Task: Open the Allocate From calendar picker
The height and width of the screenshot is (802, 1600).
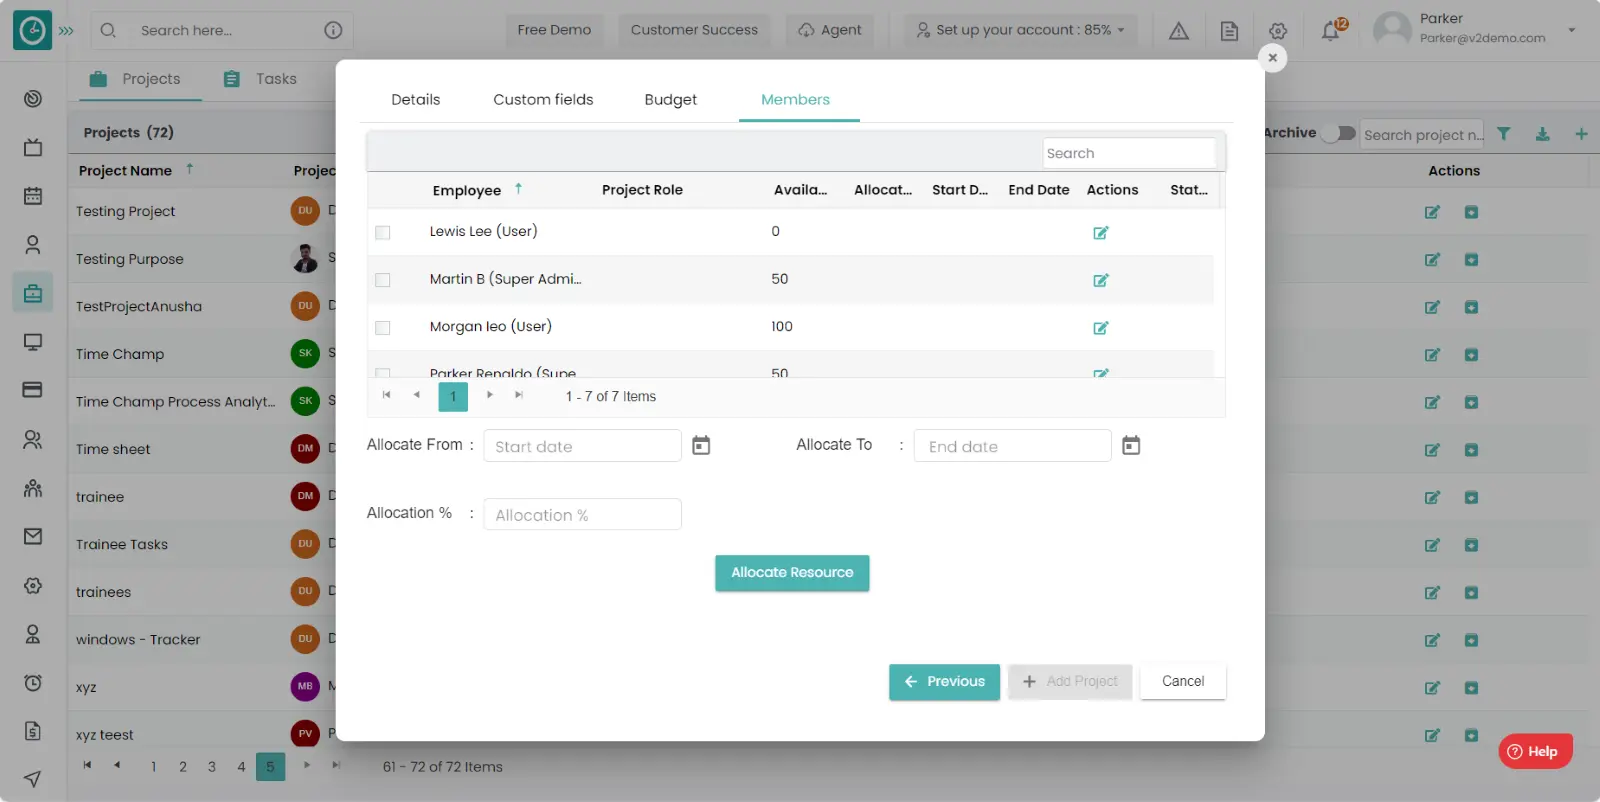Action: click(x=701, y=445)
